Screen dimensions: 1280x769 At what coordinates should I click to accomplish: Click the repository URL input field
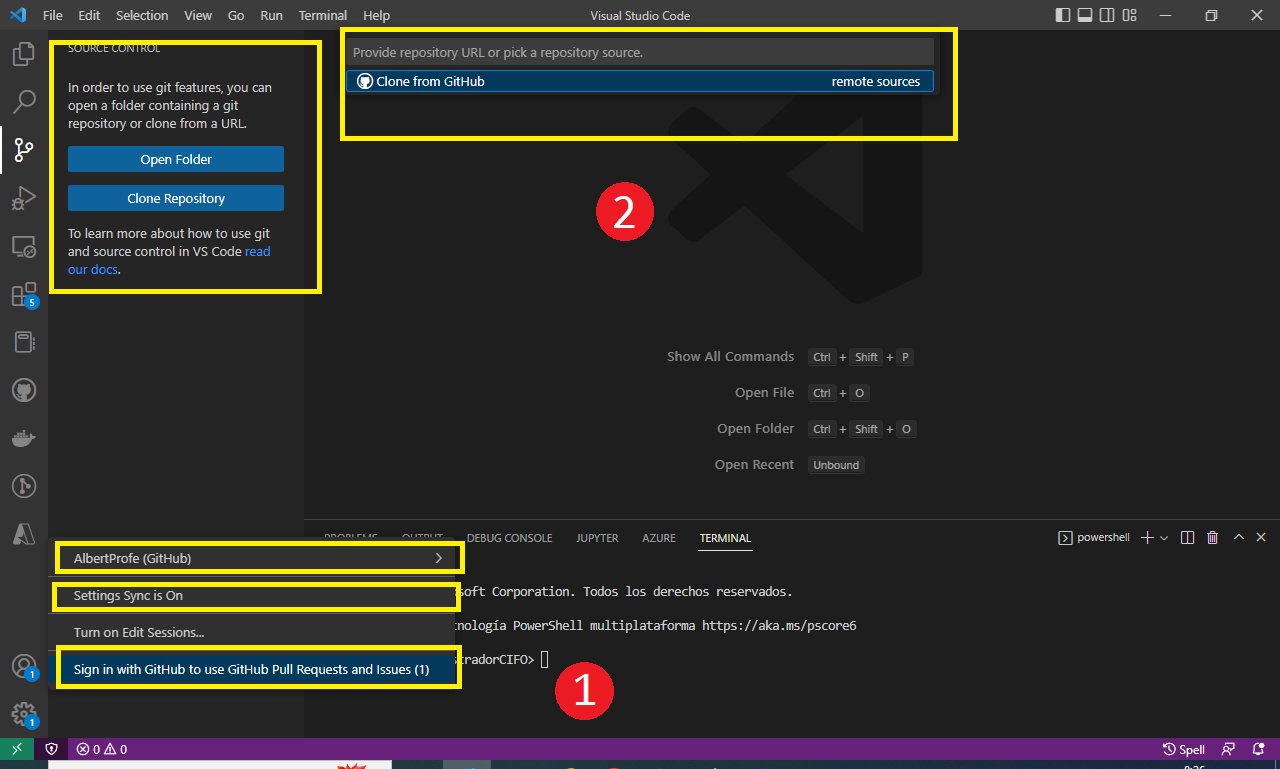[640, 52]
